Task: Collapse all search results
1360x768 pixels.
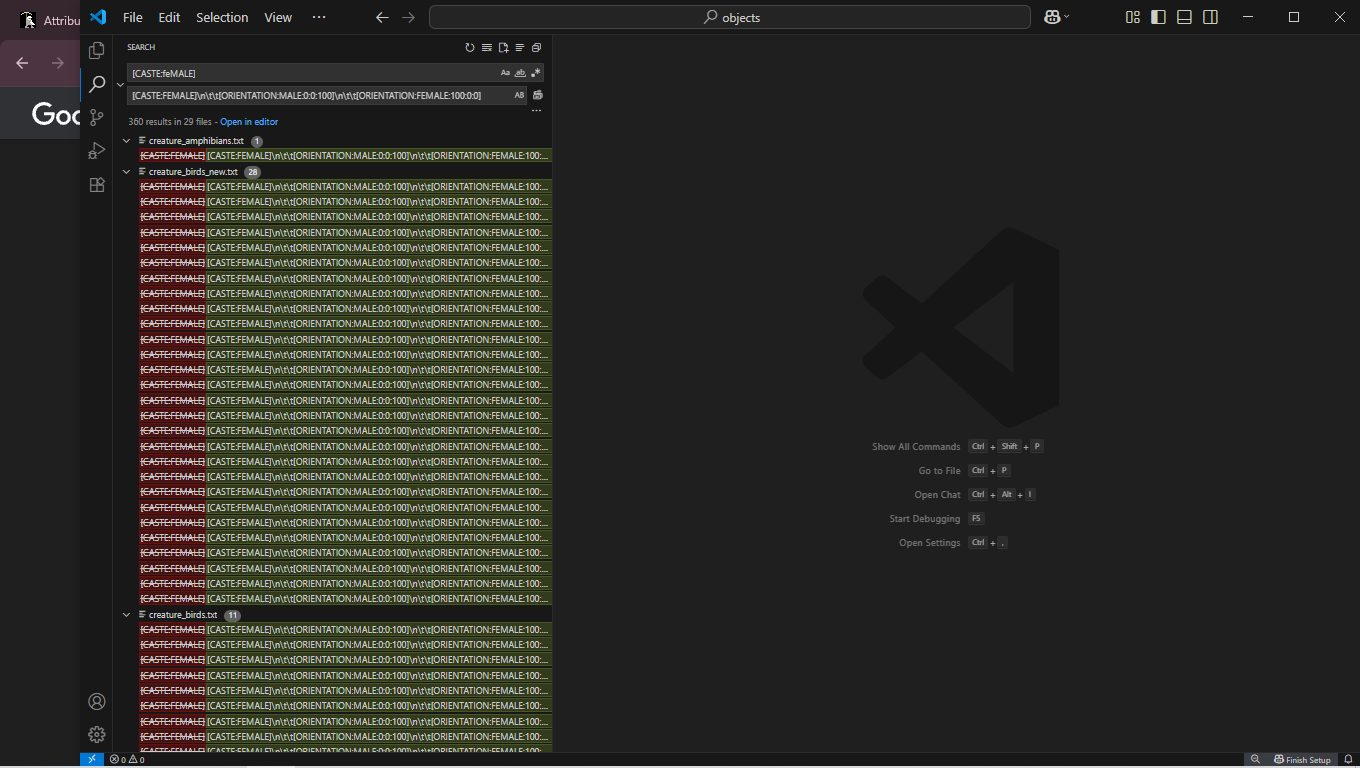Action: [536, 47]
